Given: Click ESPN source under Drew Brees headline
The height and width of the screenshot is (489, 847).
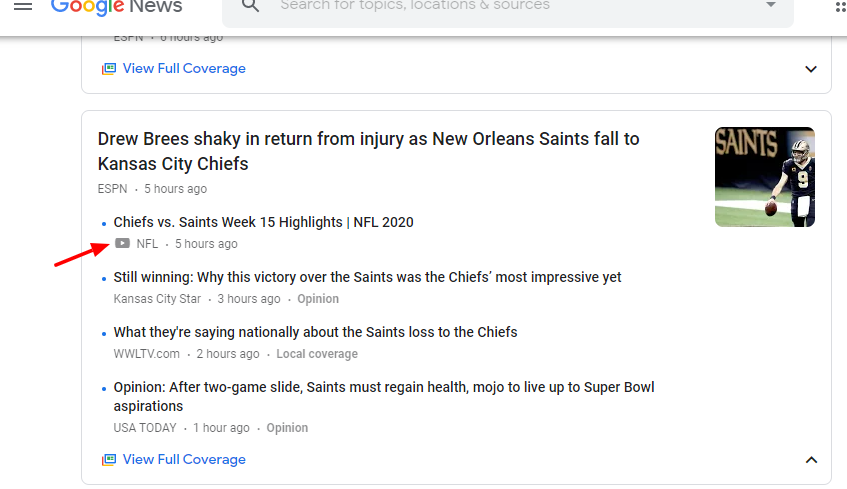Looking at the screenshot, I should (x=112, y=189).
